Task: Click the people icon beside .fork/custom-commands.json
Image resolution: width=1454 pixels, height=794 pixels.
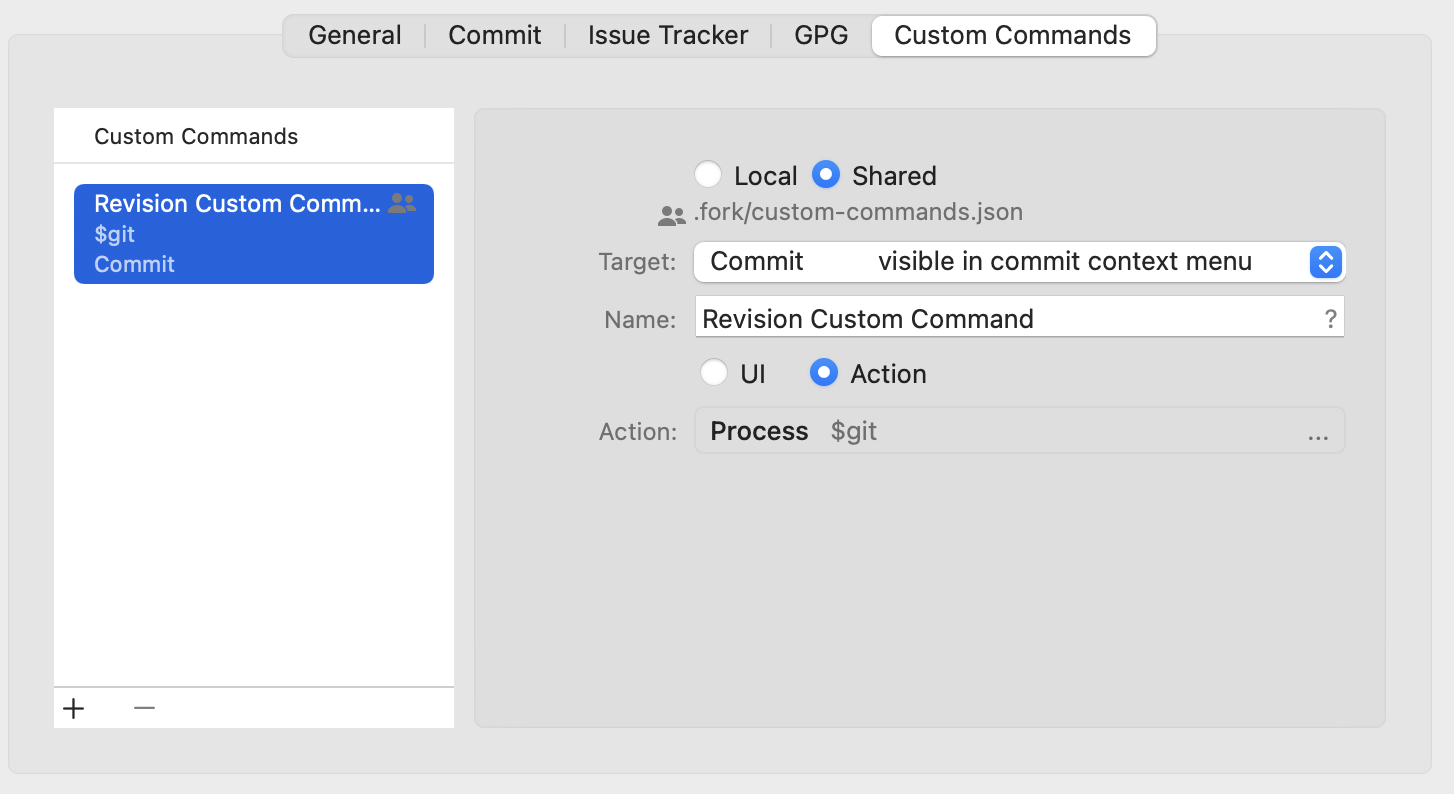Action: pos(671,212)
